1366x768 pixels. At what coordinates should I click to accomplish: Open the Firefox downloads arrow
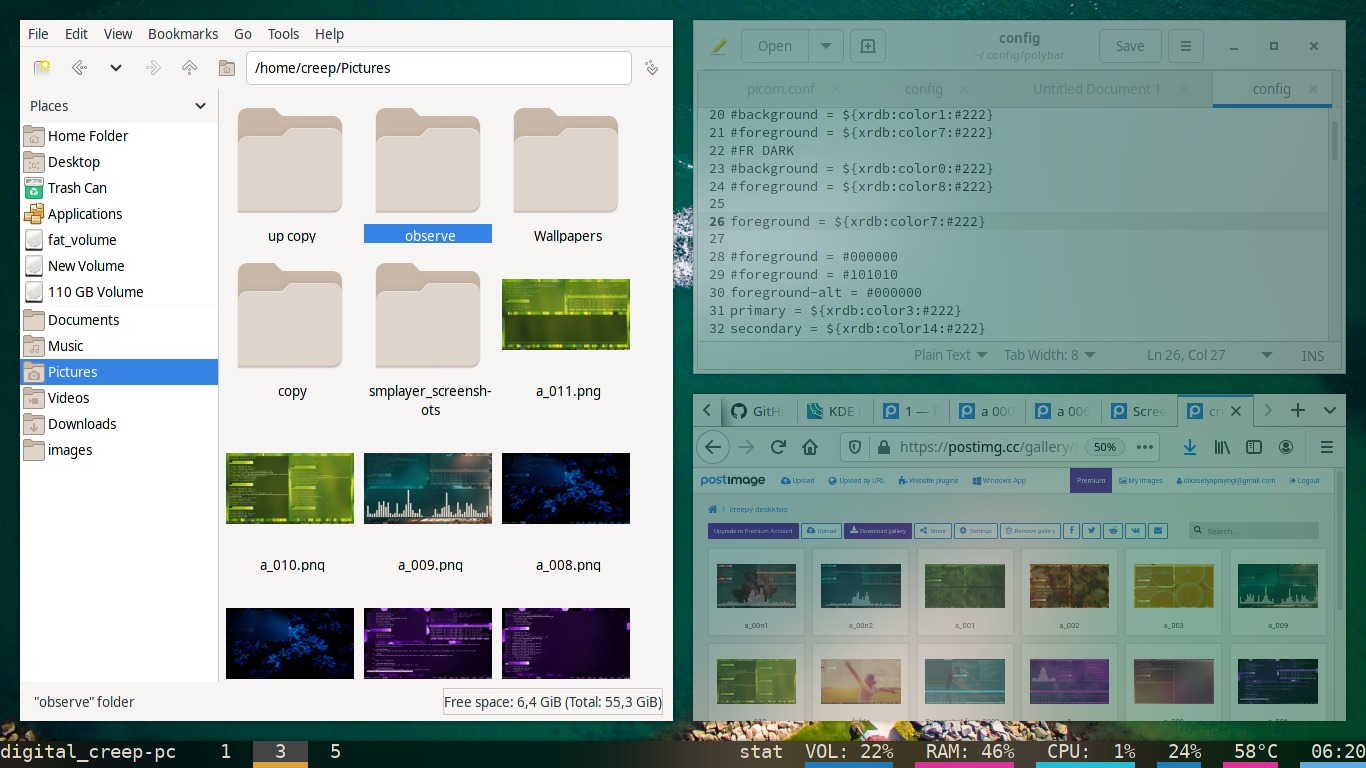1190,447
